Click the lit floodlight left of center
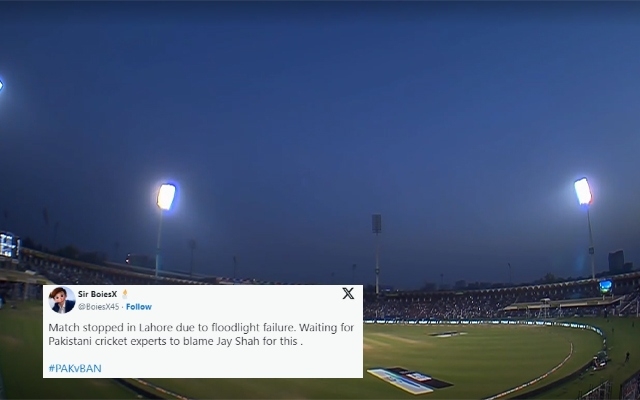Viewport: 640px width, 400px height. pos(166,195)
